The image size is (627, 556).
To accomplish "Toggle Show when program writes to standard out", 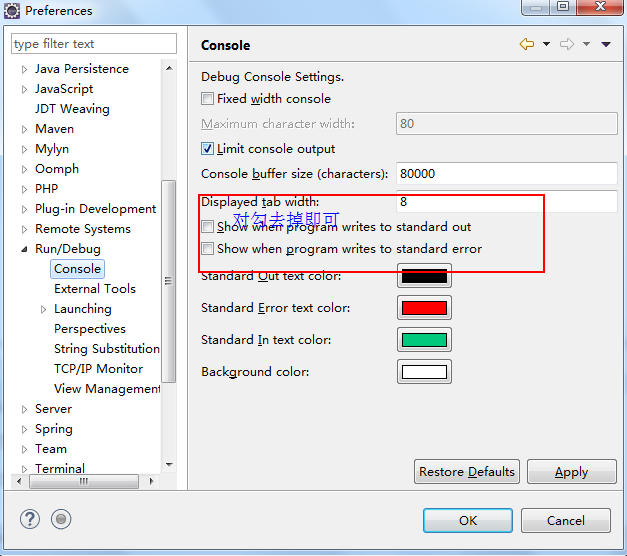I will tap(207, 227).
